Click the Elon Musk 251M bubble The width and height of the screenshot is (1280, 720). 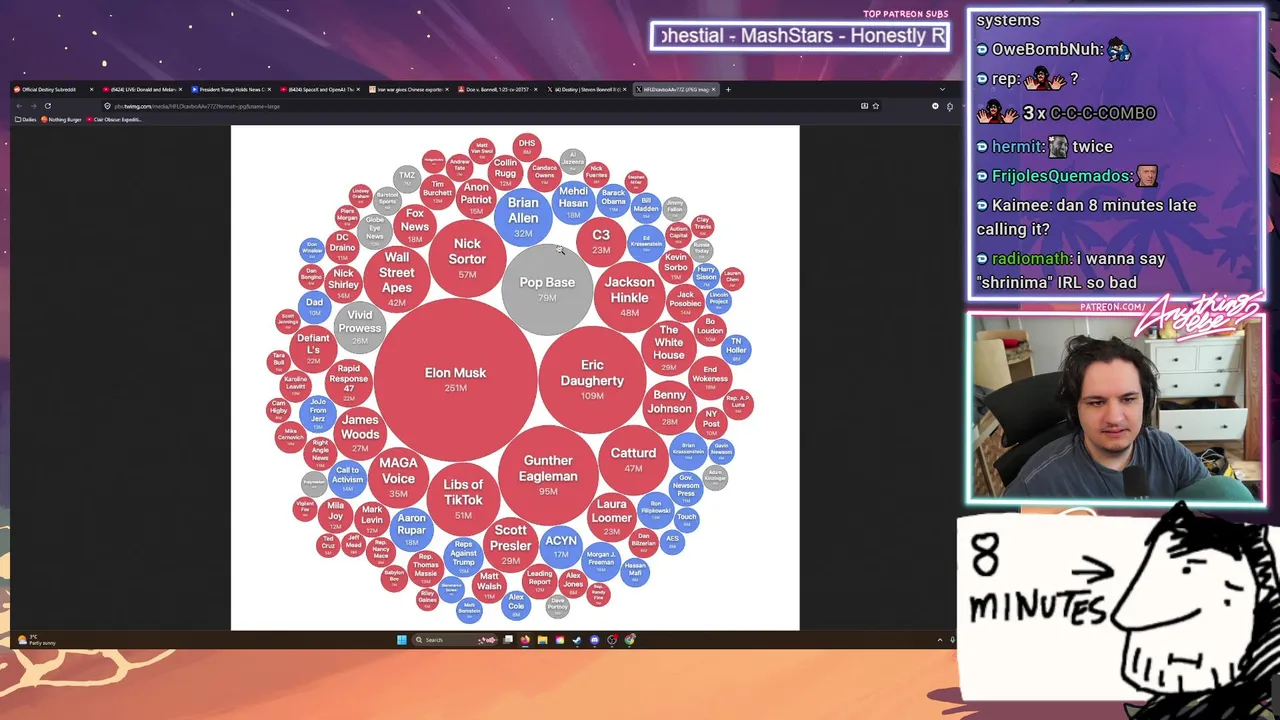pos(456,379)
